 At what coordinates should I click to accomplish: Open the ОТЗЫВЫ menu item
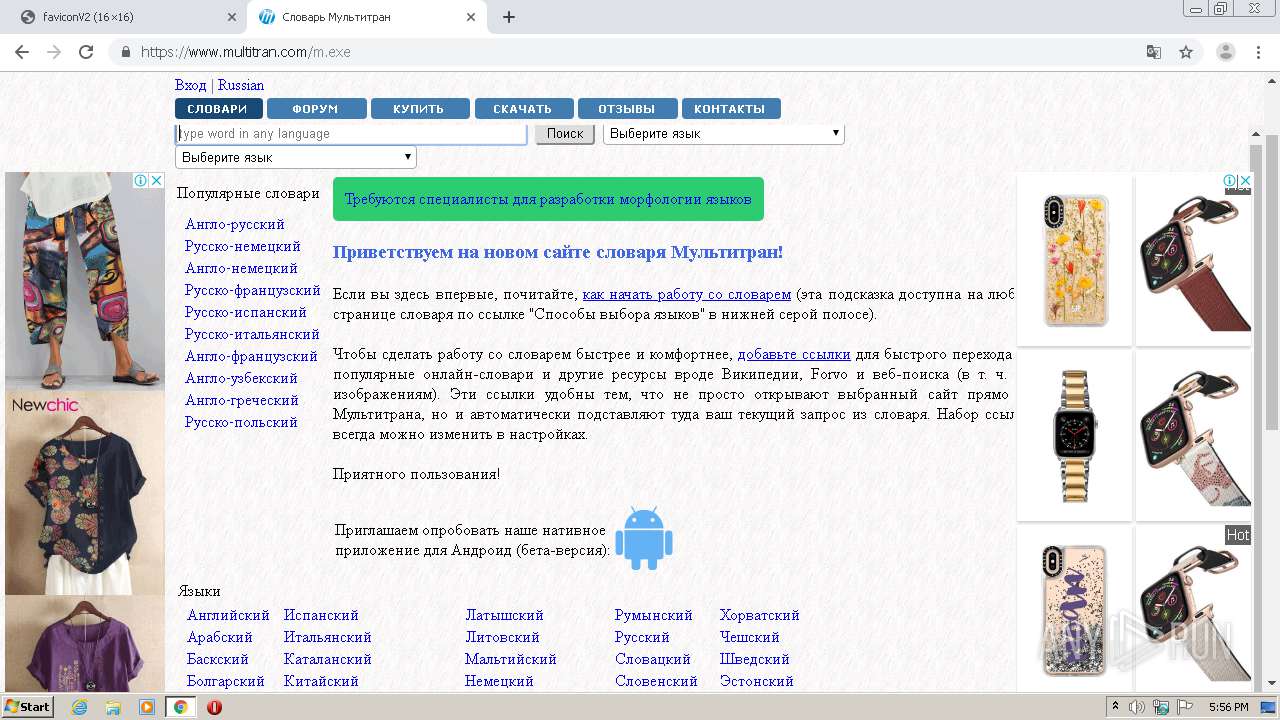(627, 109)
